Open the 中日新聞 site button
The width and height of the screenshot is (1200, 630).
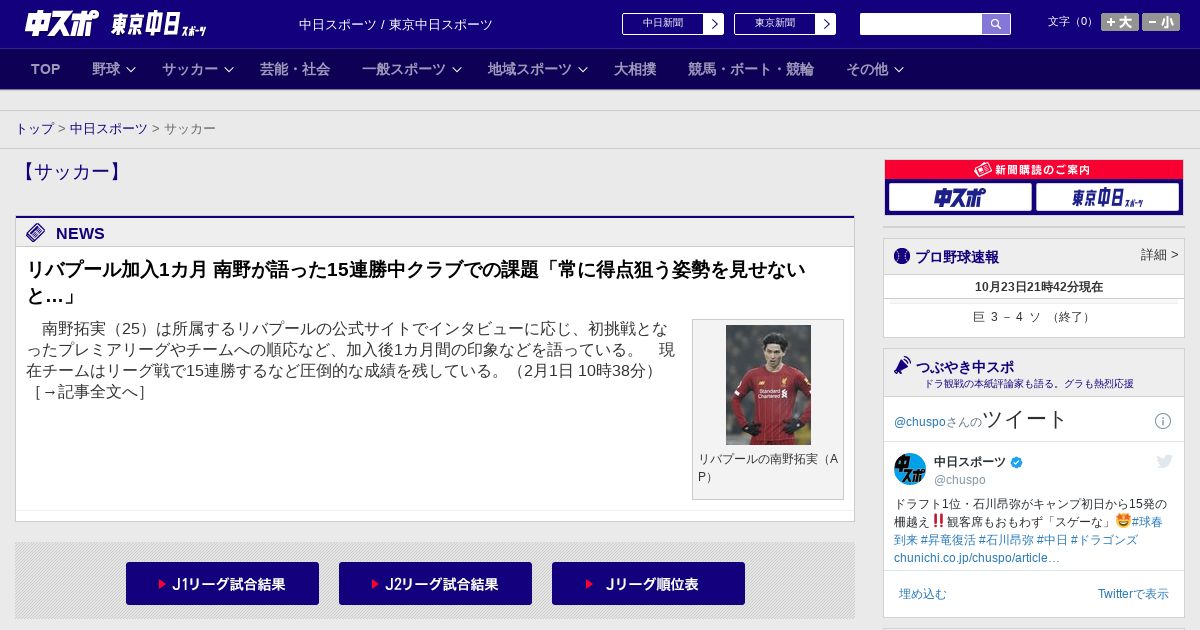[663, 24]
